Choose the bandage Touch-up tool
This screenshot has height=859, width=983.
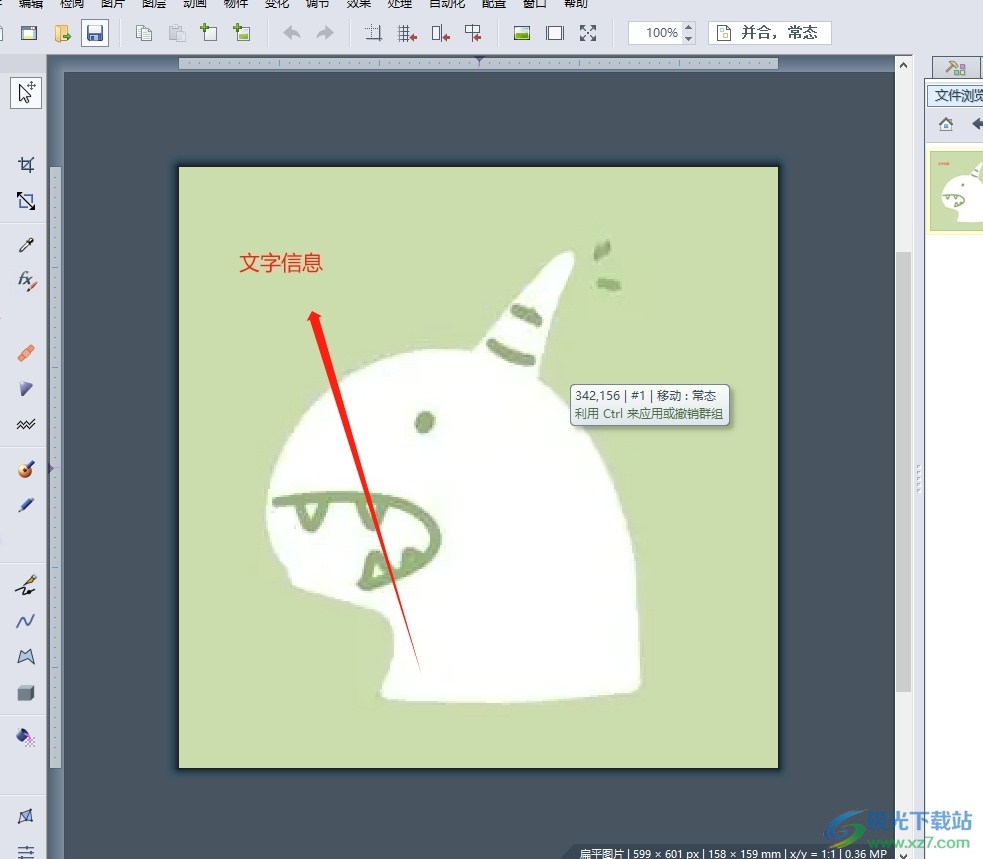tap(26, 353)
